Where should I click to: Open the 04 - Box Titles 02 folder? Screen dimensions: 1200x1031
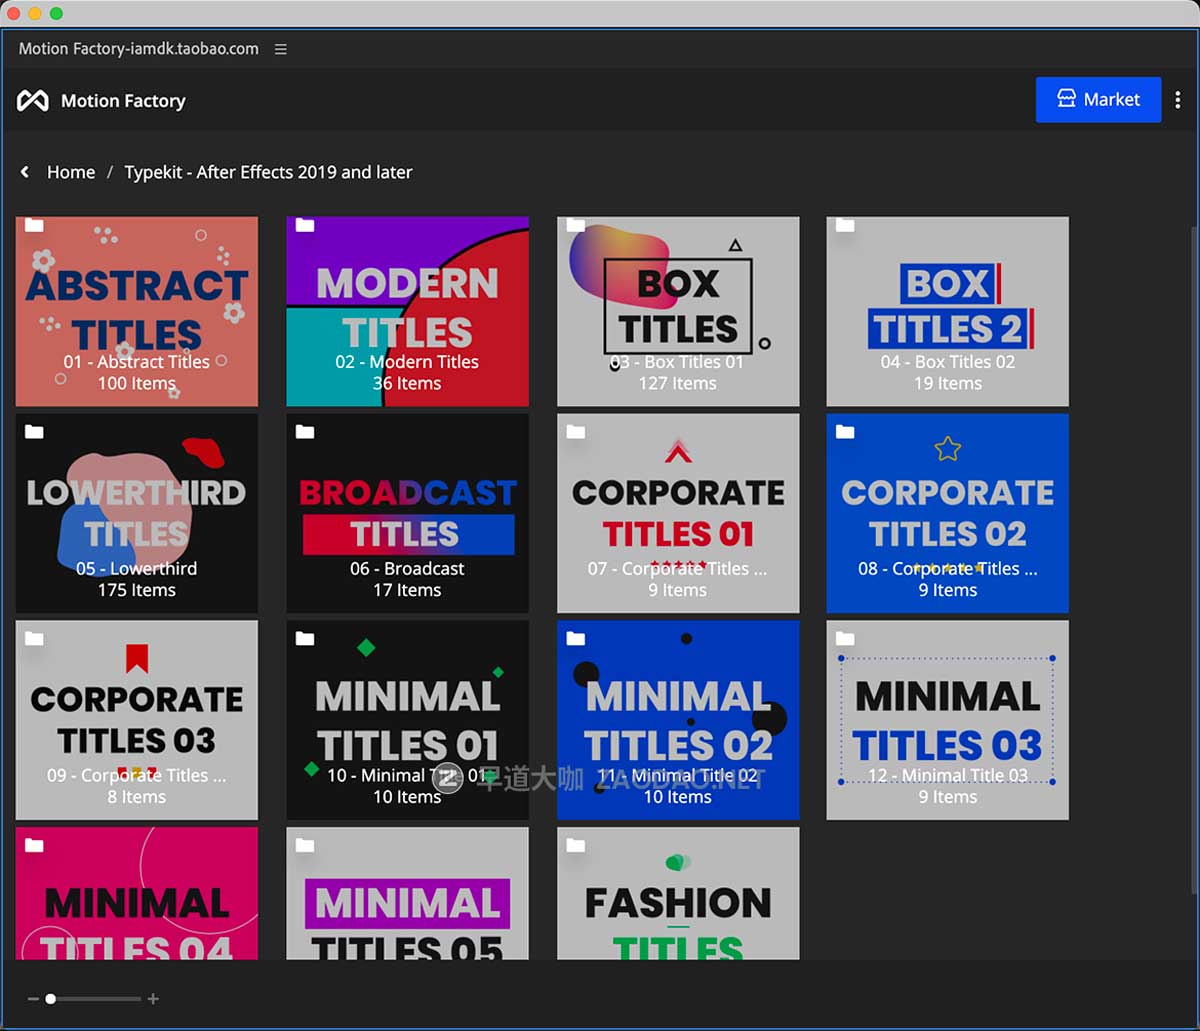[948, 312]
